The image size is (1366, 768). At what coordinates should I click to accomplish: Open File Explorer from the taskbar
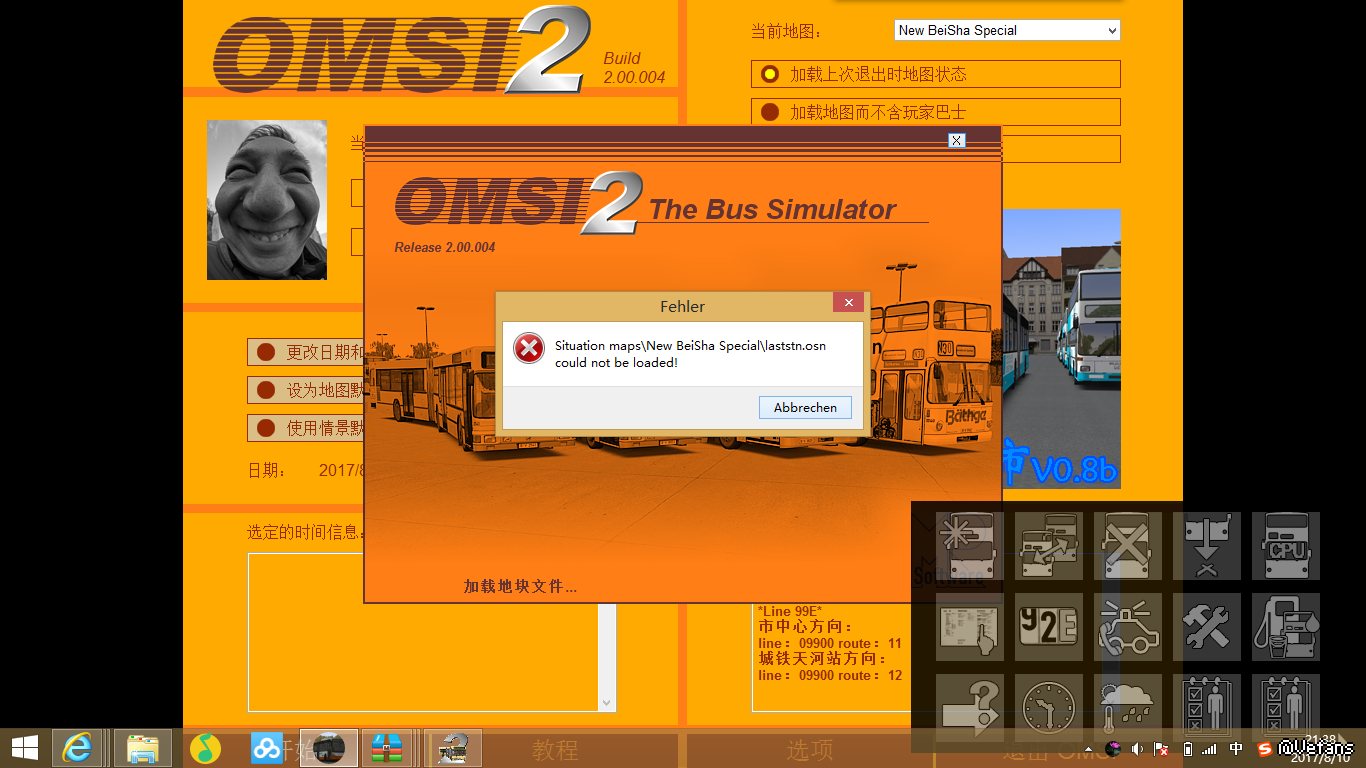(143, 748)
